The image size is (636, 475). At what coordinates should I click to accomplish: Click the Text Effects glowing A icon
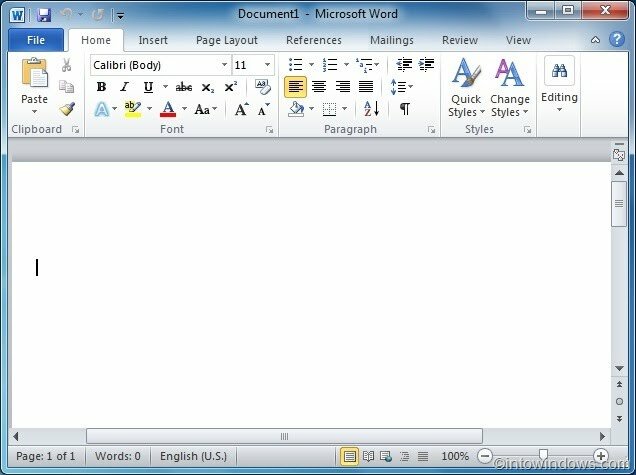point(102,110)
